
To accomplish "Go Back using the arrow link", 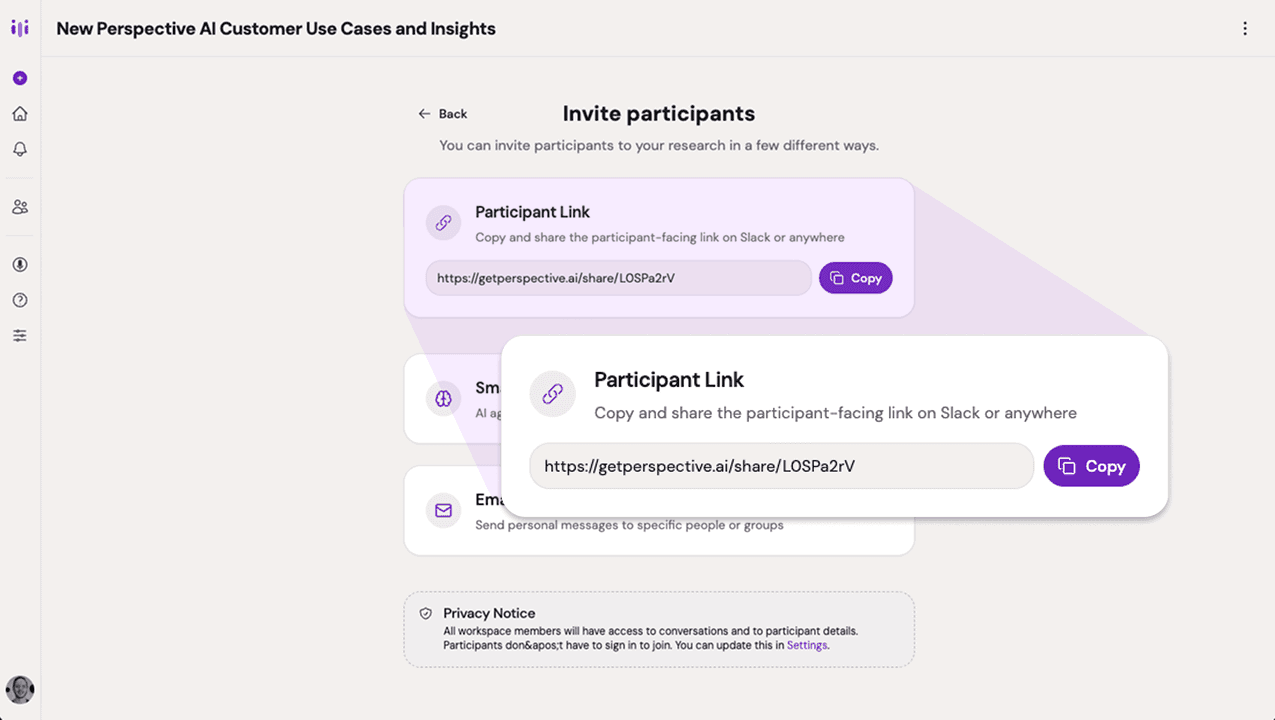I will (x=442, y=113).
